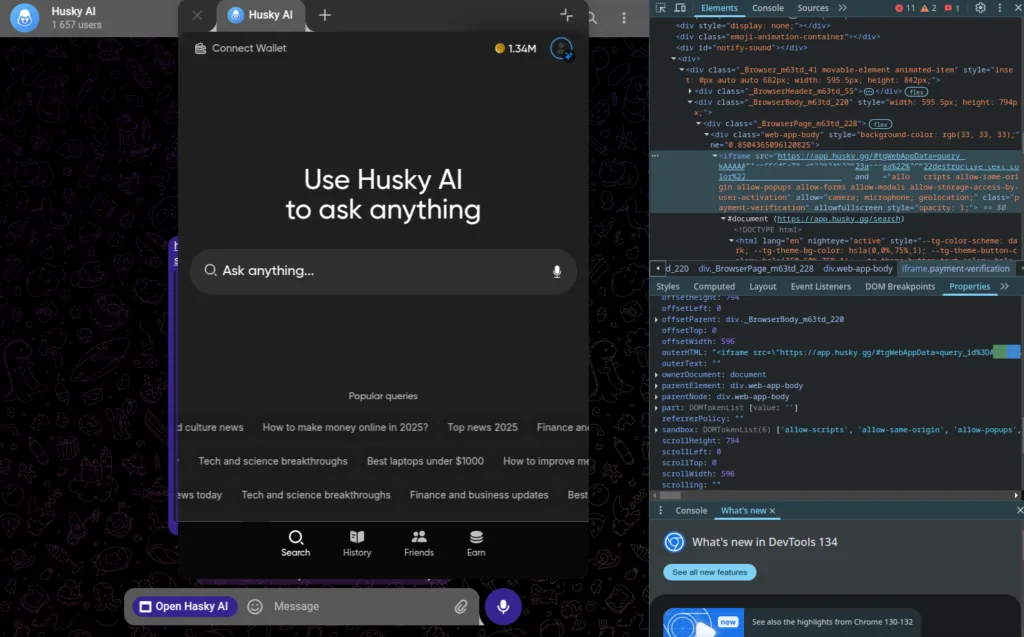The width and height of the screenshot is (1024, 637).
Task: Open the Styles pane tab
Action: coord(667,286)
